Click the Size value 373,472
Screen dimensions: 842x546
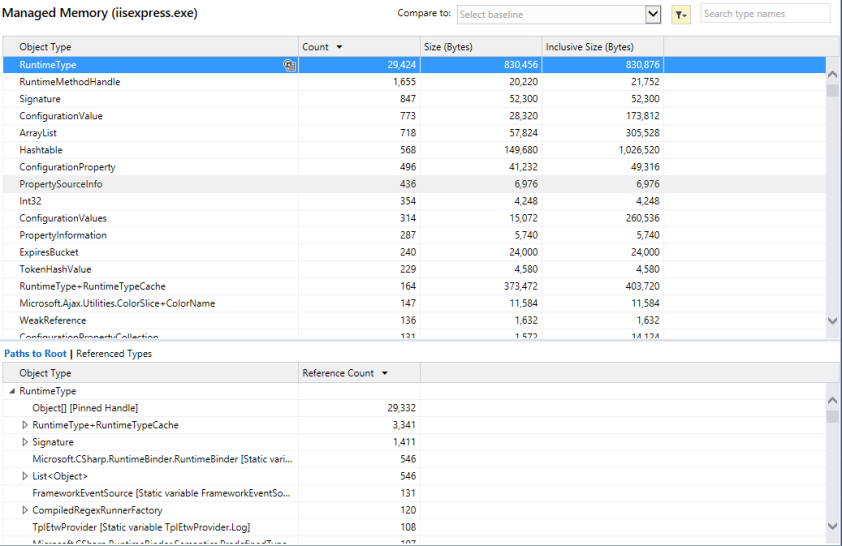click(x=521, y=286)
